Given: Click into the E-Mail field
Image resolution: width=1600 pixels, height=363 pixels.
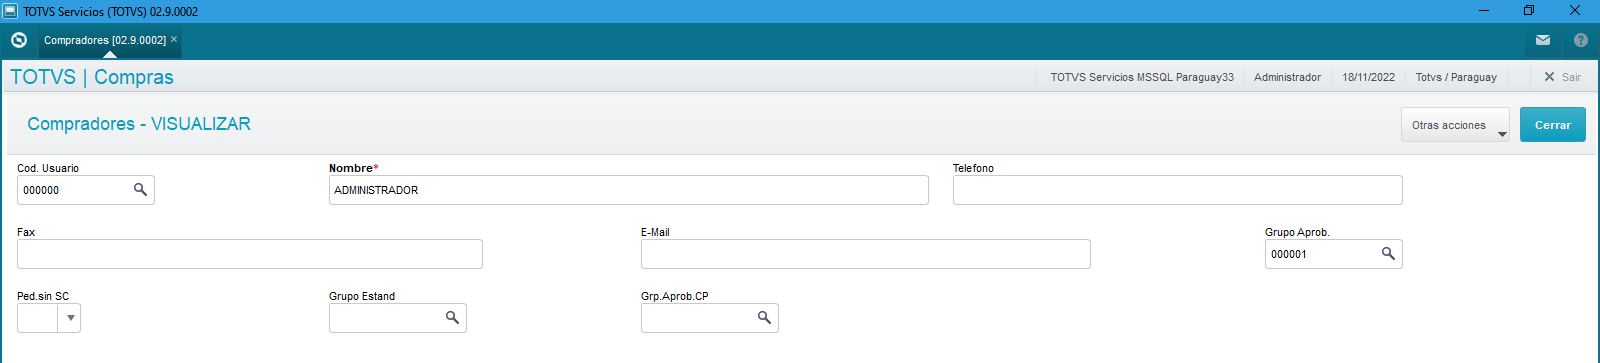Looking at the screenshot, I should [x=866, y=254].
